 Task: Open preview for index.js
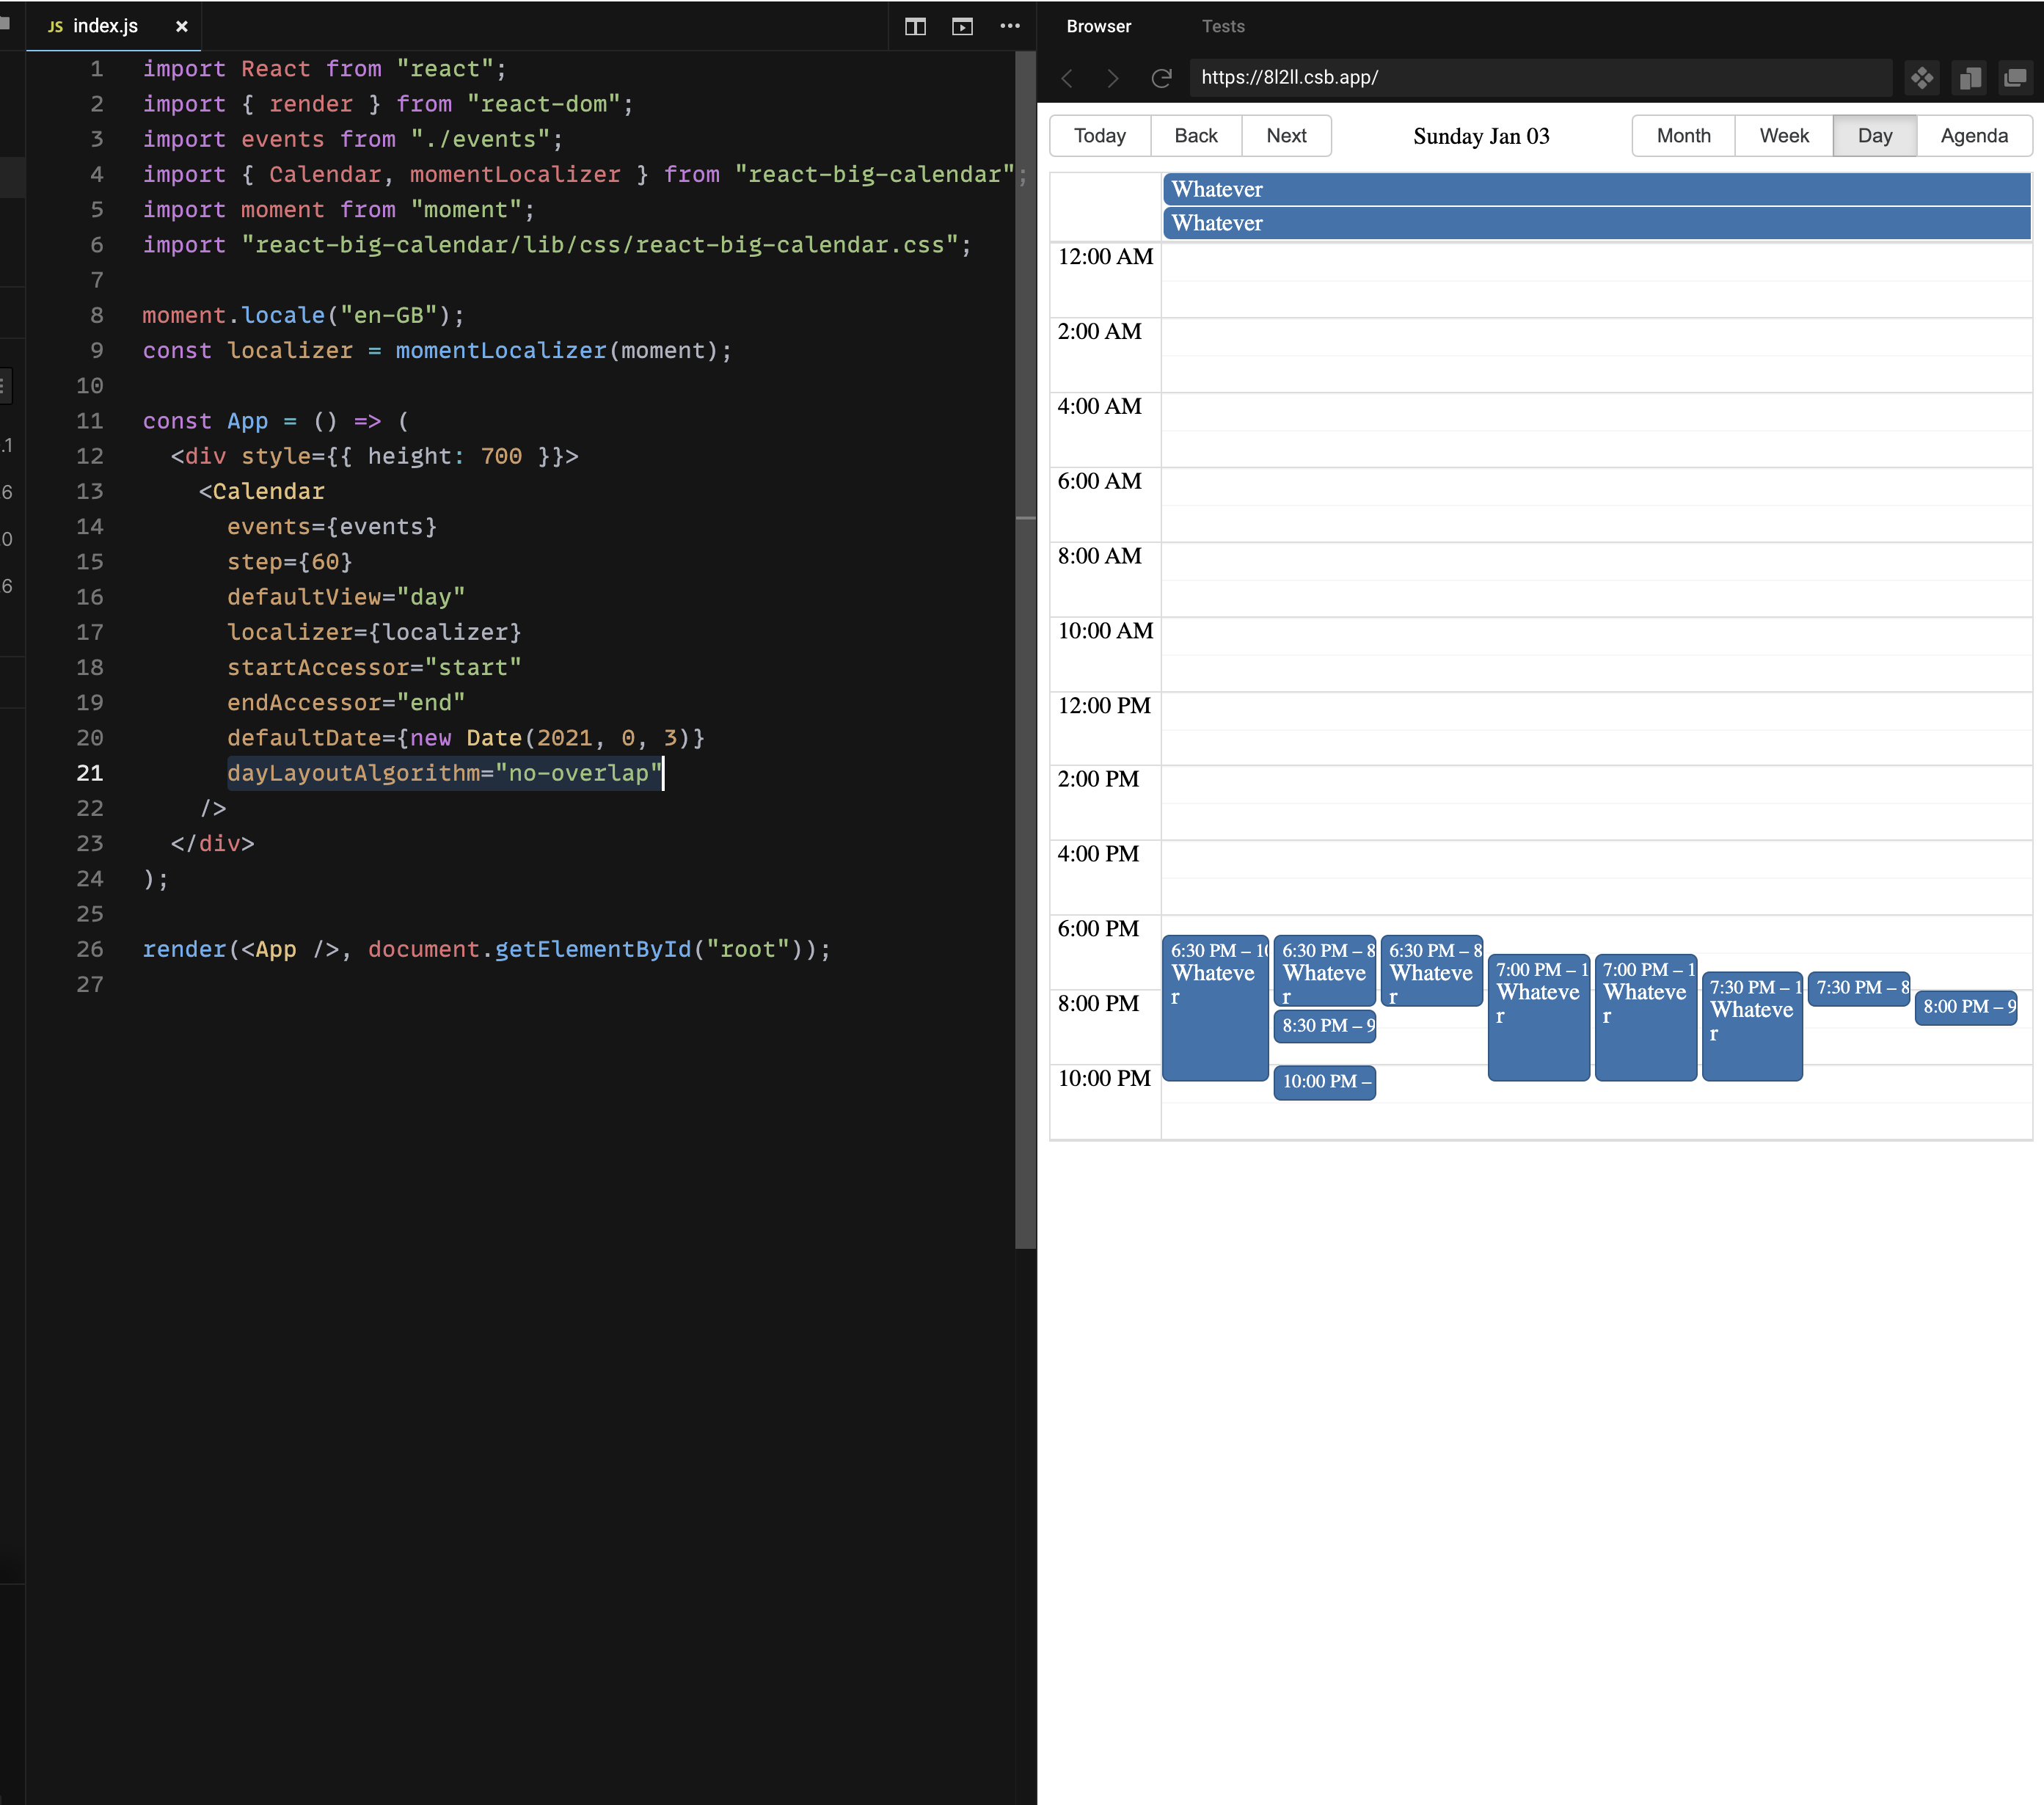(x=962, y=27)
